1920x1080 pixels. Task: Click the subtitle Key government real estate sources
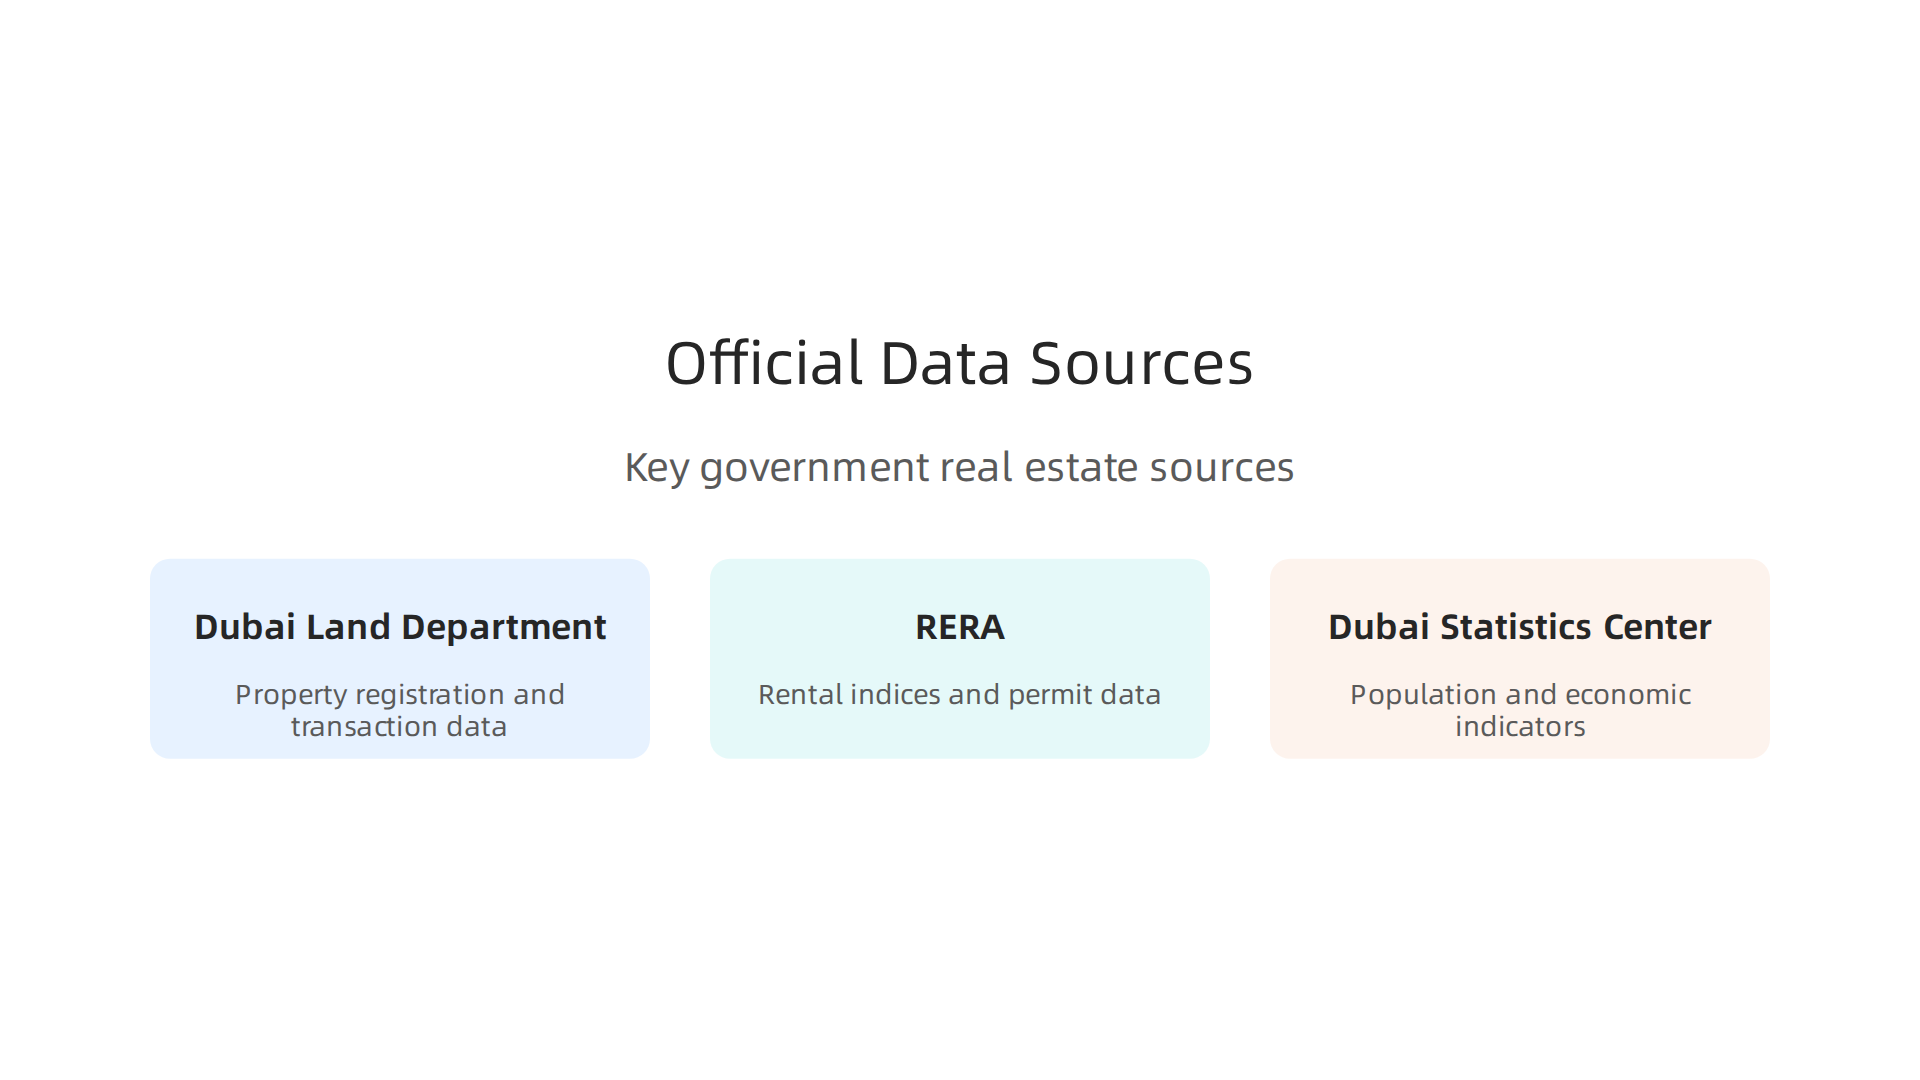(959, 467)
